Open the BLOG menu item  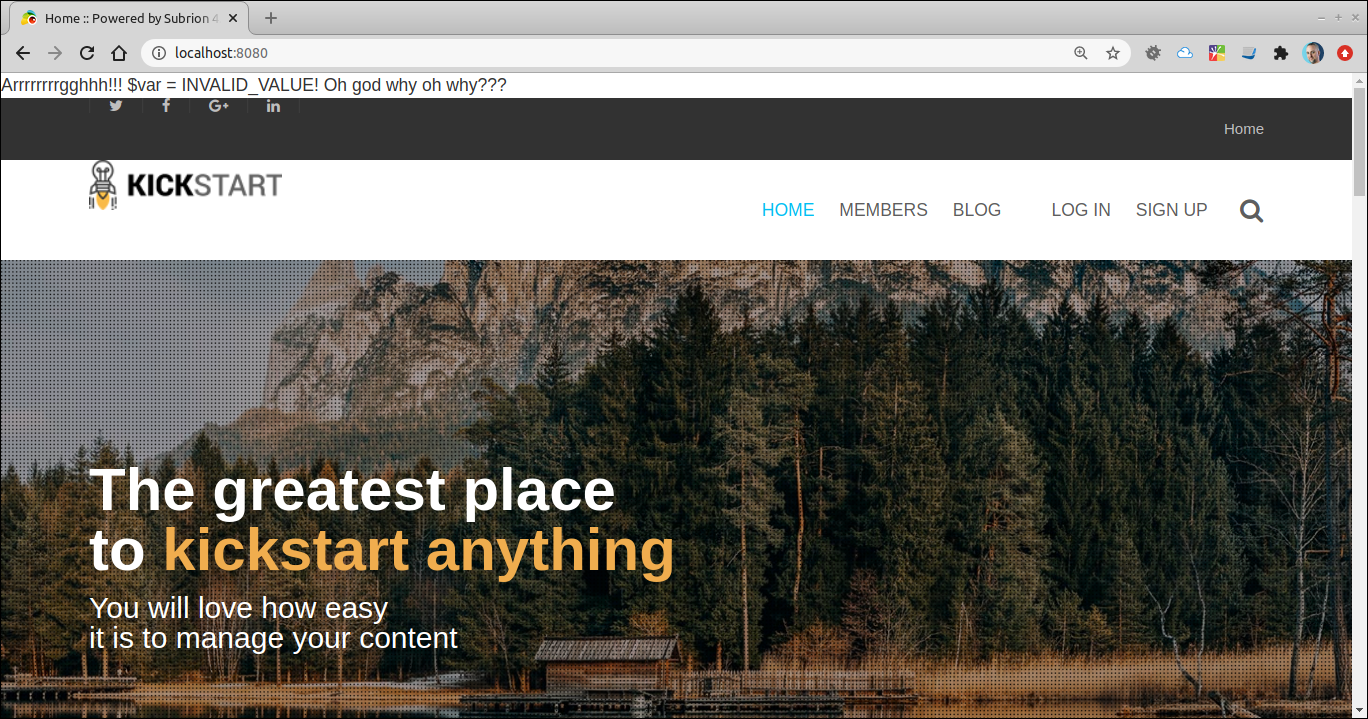977,210
